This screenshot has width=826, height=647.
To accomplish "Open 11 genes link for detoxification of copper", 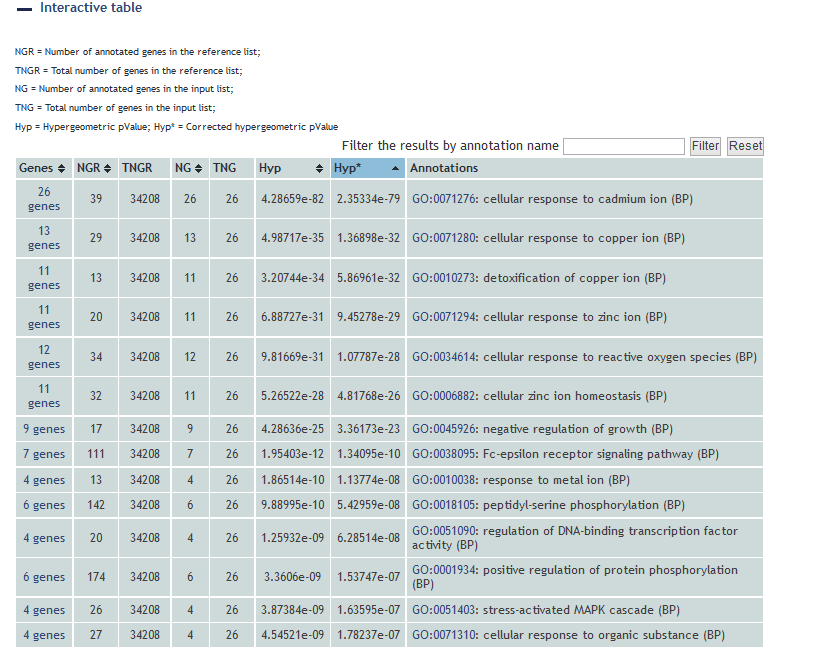I will point(44,278).
